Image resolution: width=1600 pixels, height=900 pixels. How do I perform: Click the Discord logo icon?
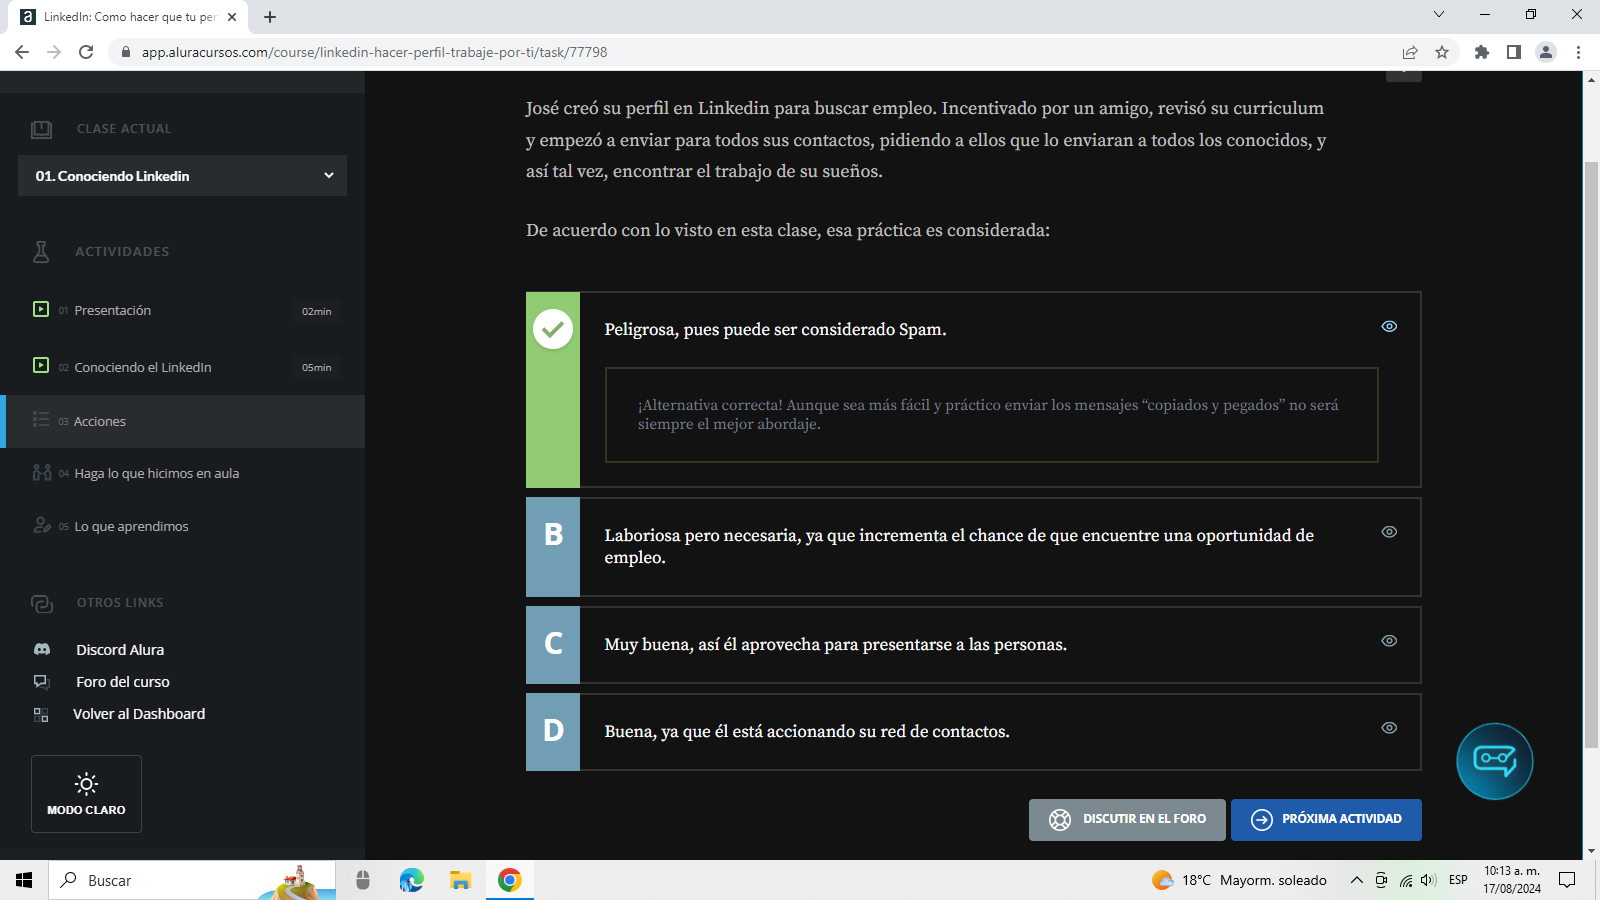42,649
